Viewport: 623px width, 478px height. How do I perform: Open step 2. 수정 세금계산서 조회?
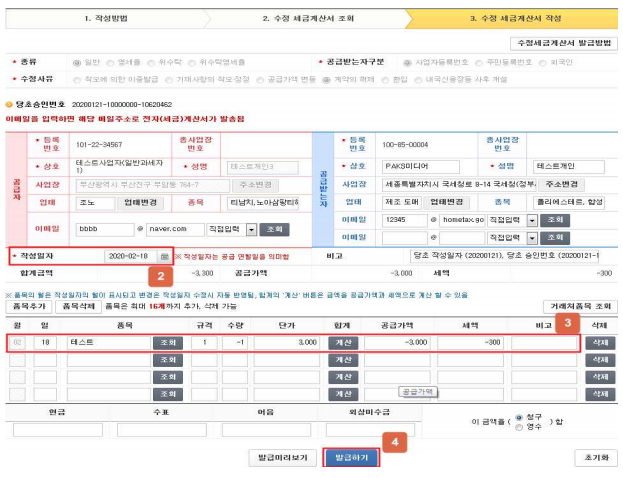click(308, 18)
